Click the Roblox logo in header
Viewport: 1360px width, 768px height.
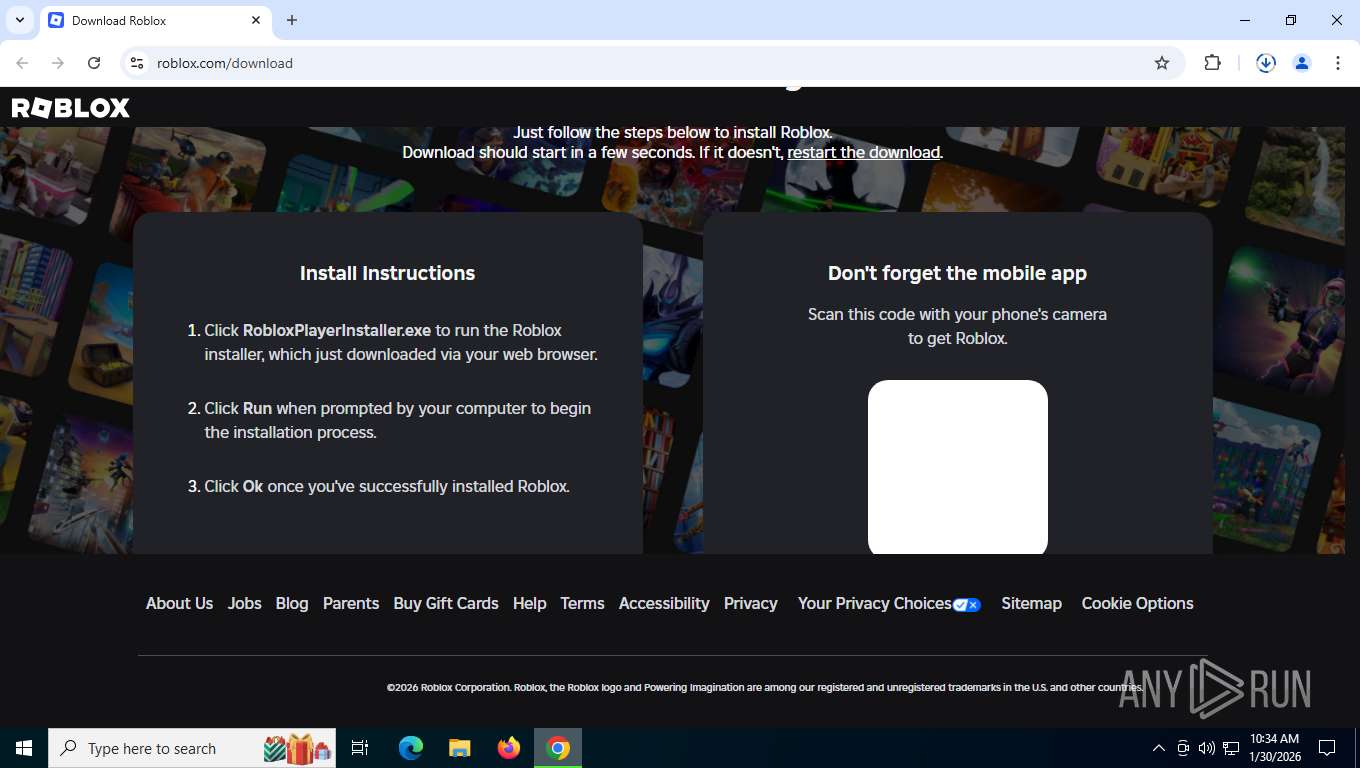(71, 108)
